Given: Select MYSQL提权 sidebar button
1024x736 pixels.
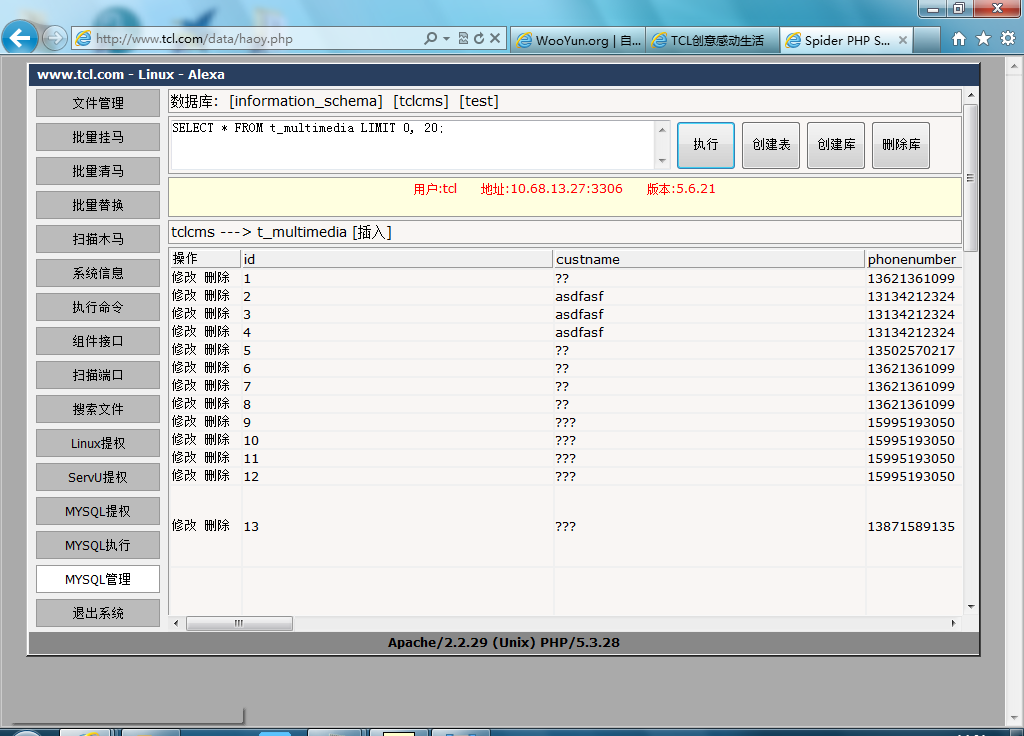Looking at the screenshot, I should [98, 511].
